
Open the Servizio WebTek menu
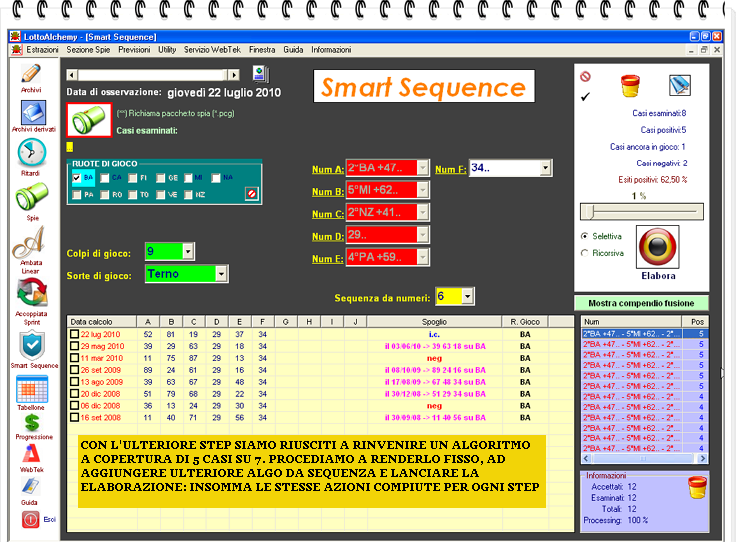[212, 50]
